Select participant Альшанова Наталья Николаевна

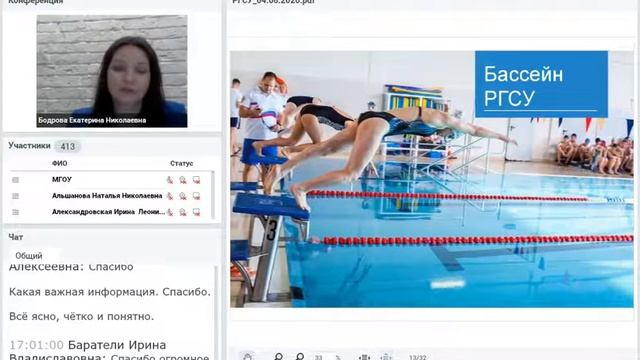[107, 196]
